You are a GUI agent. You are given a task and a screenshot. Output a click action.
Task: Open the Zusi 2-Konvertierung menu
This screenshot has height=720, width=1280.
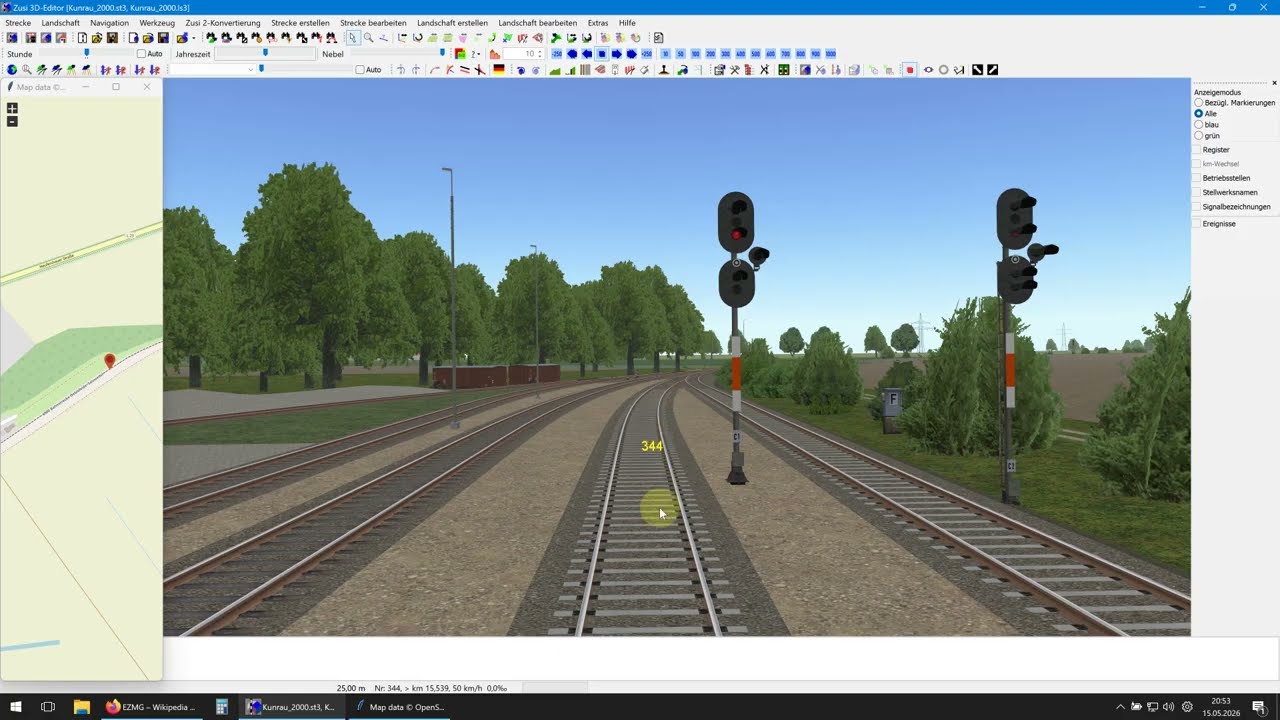click(x=223, y=23)
